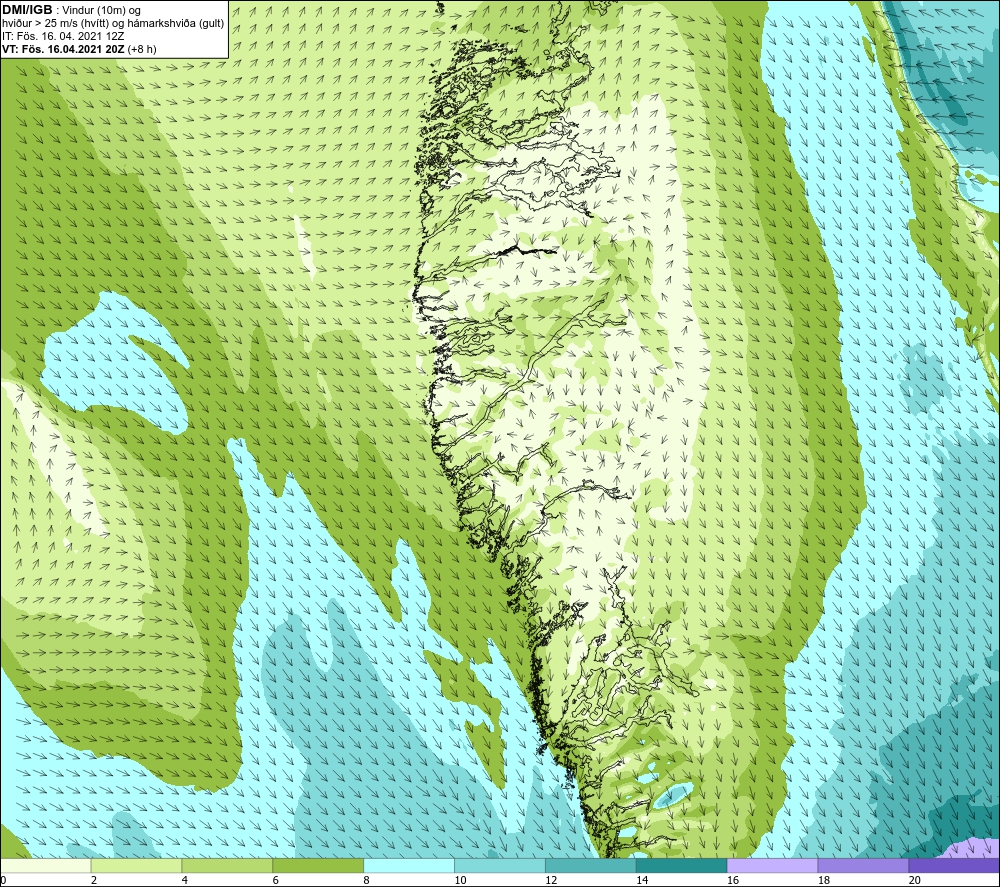This screenshot has height=887, width=1000.
Task: Click the scale label '8'
Action: 367,880
